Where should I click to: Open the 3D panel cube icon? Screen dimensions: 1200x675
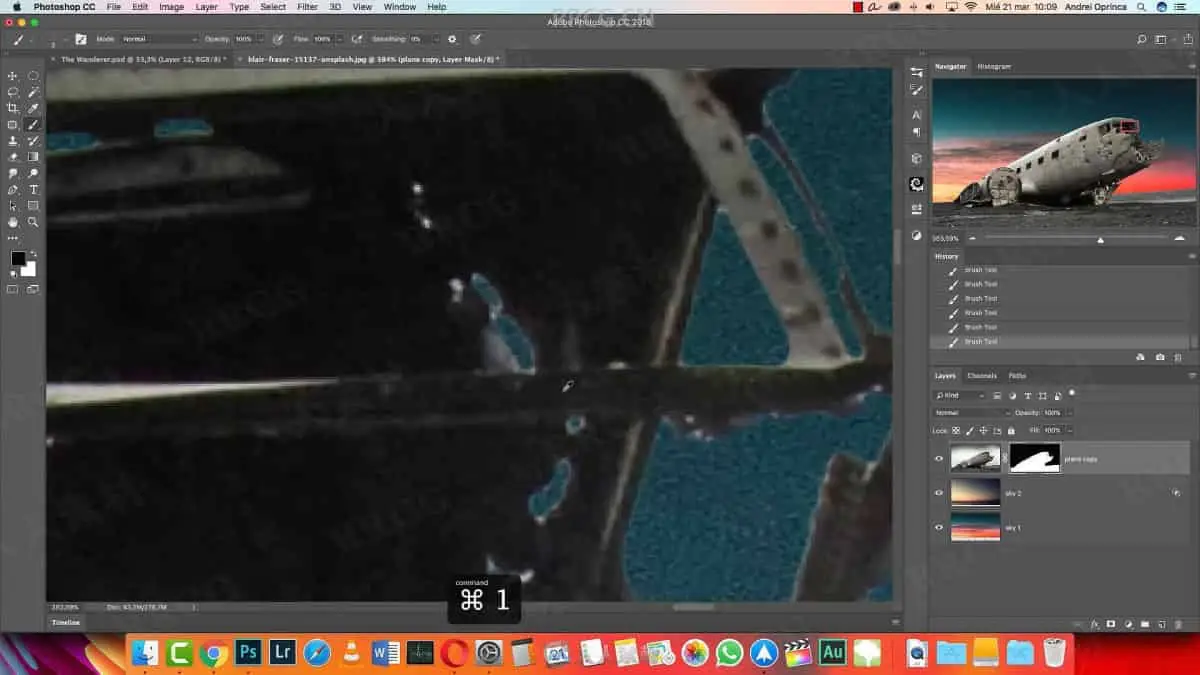click(x=916, y=158)
